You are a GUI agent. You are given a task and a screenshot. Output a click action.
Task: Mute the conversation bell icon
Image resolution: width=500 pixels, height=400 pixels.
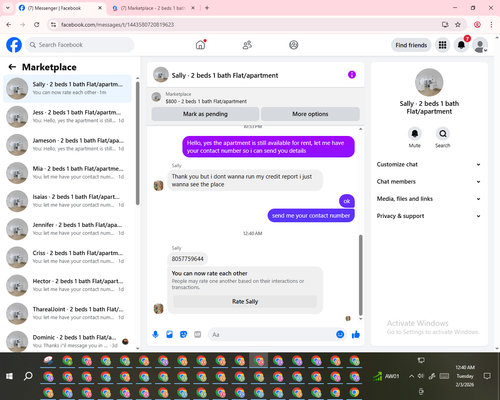[415, 134]
